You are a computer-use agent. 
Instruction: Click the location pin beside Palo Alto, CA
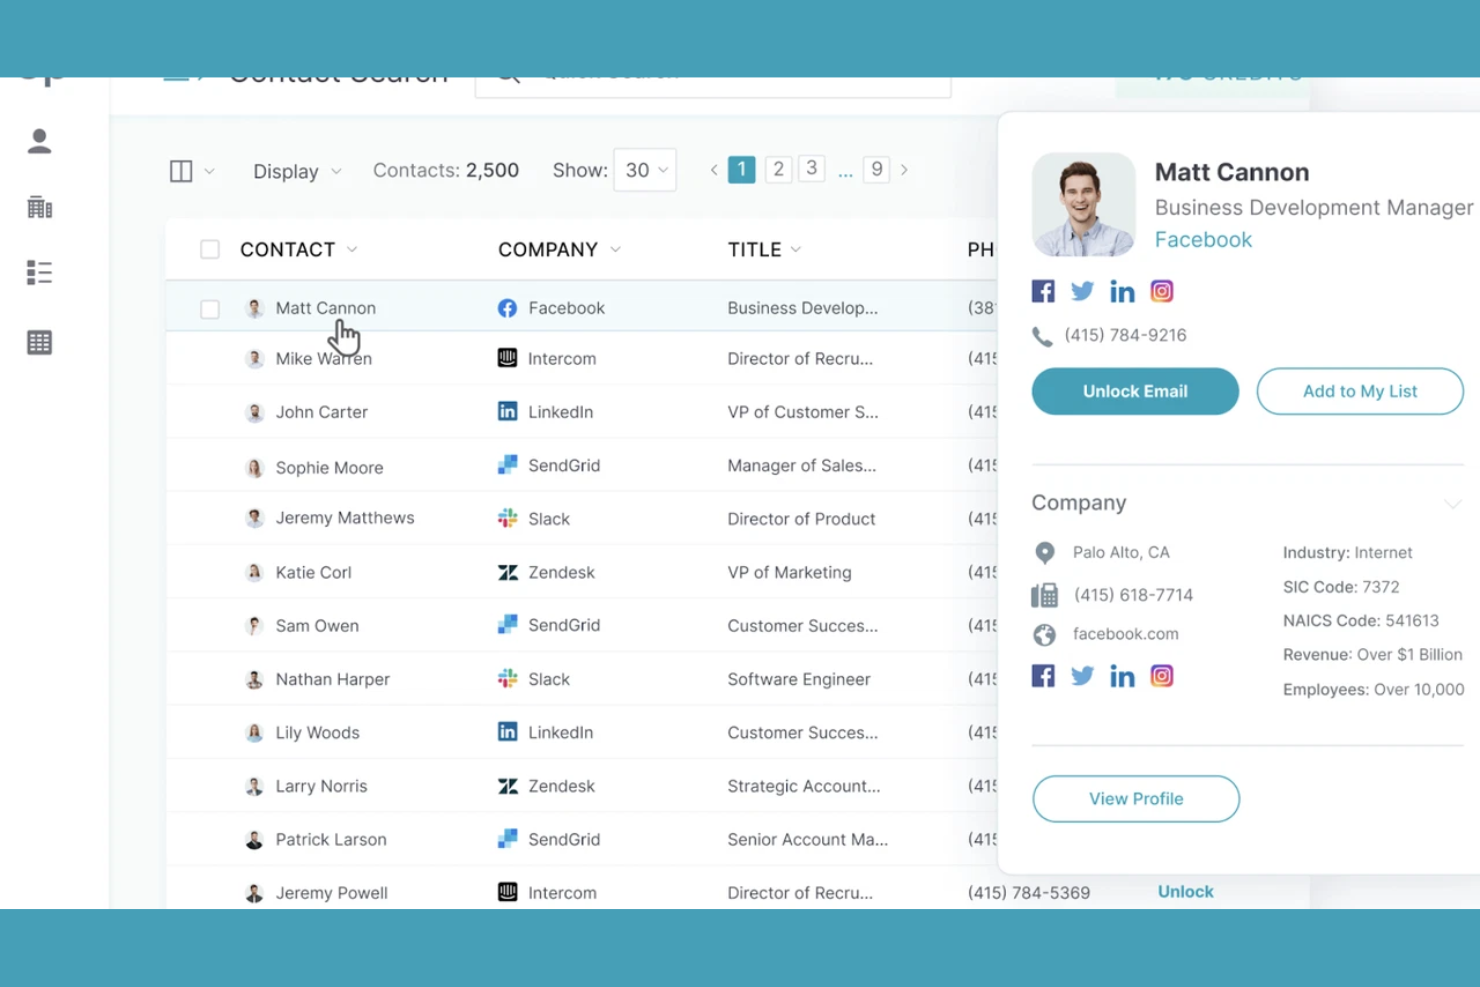coord(1044,553)
